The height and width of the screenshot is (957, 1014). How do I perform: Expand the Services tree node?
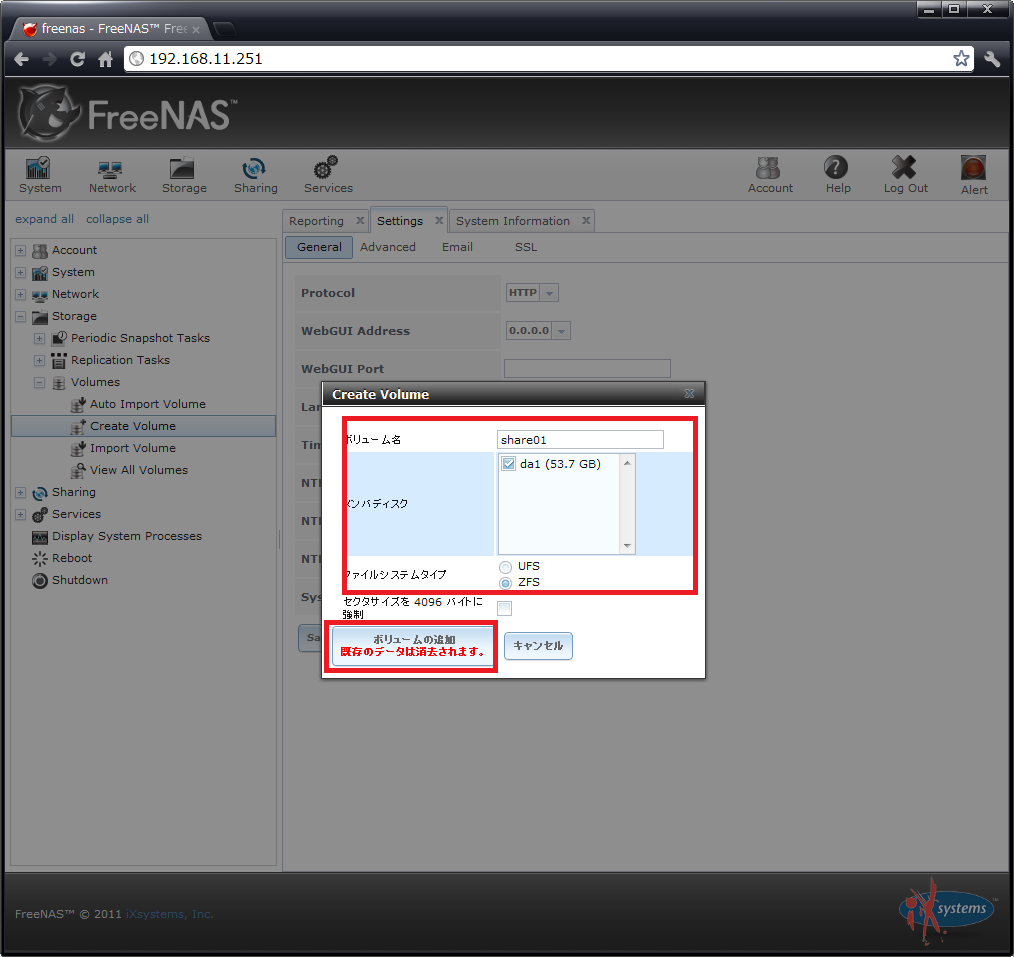(x=21, y=514)
